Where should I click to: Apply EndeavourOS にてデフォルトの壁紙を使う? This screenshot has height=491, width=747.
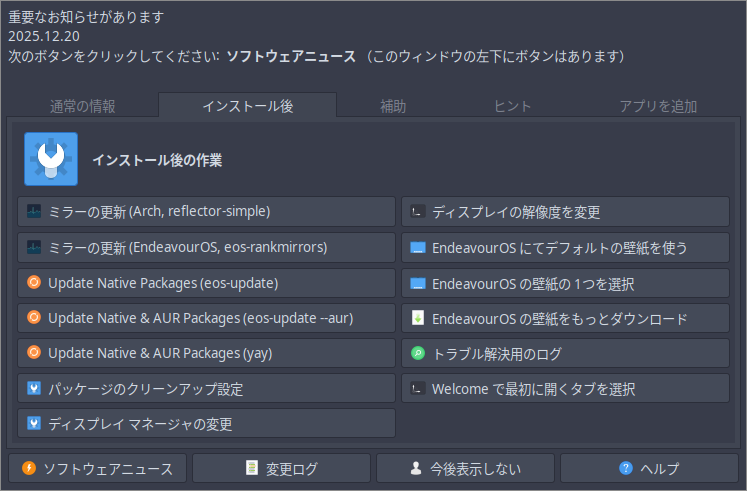pyautogui.click(x=565, y=248)
